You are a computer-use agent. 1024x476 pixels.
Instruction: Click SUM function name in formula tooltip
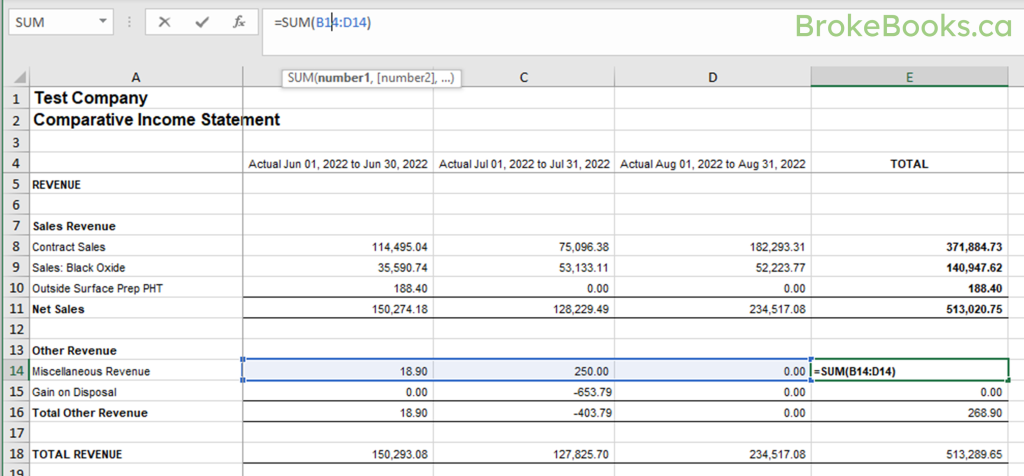coord(300,77)
